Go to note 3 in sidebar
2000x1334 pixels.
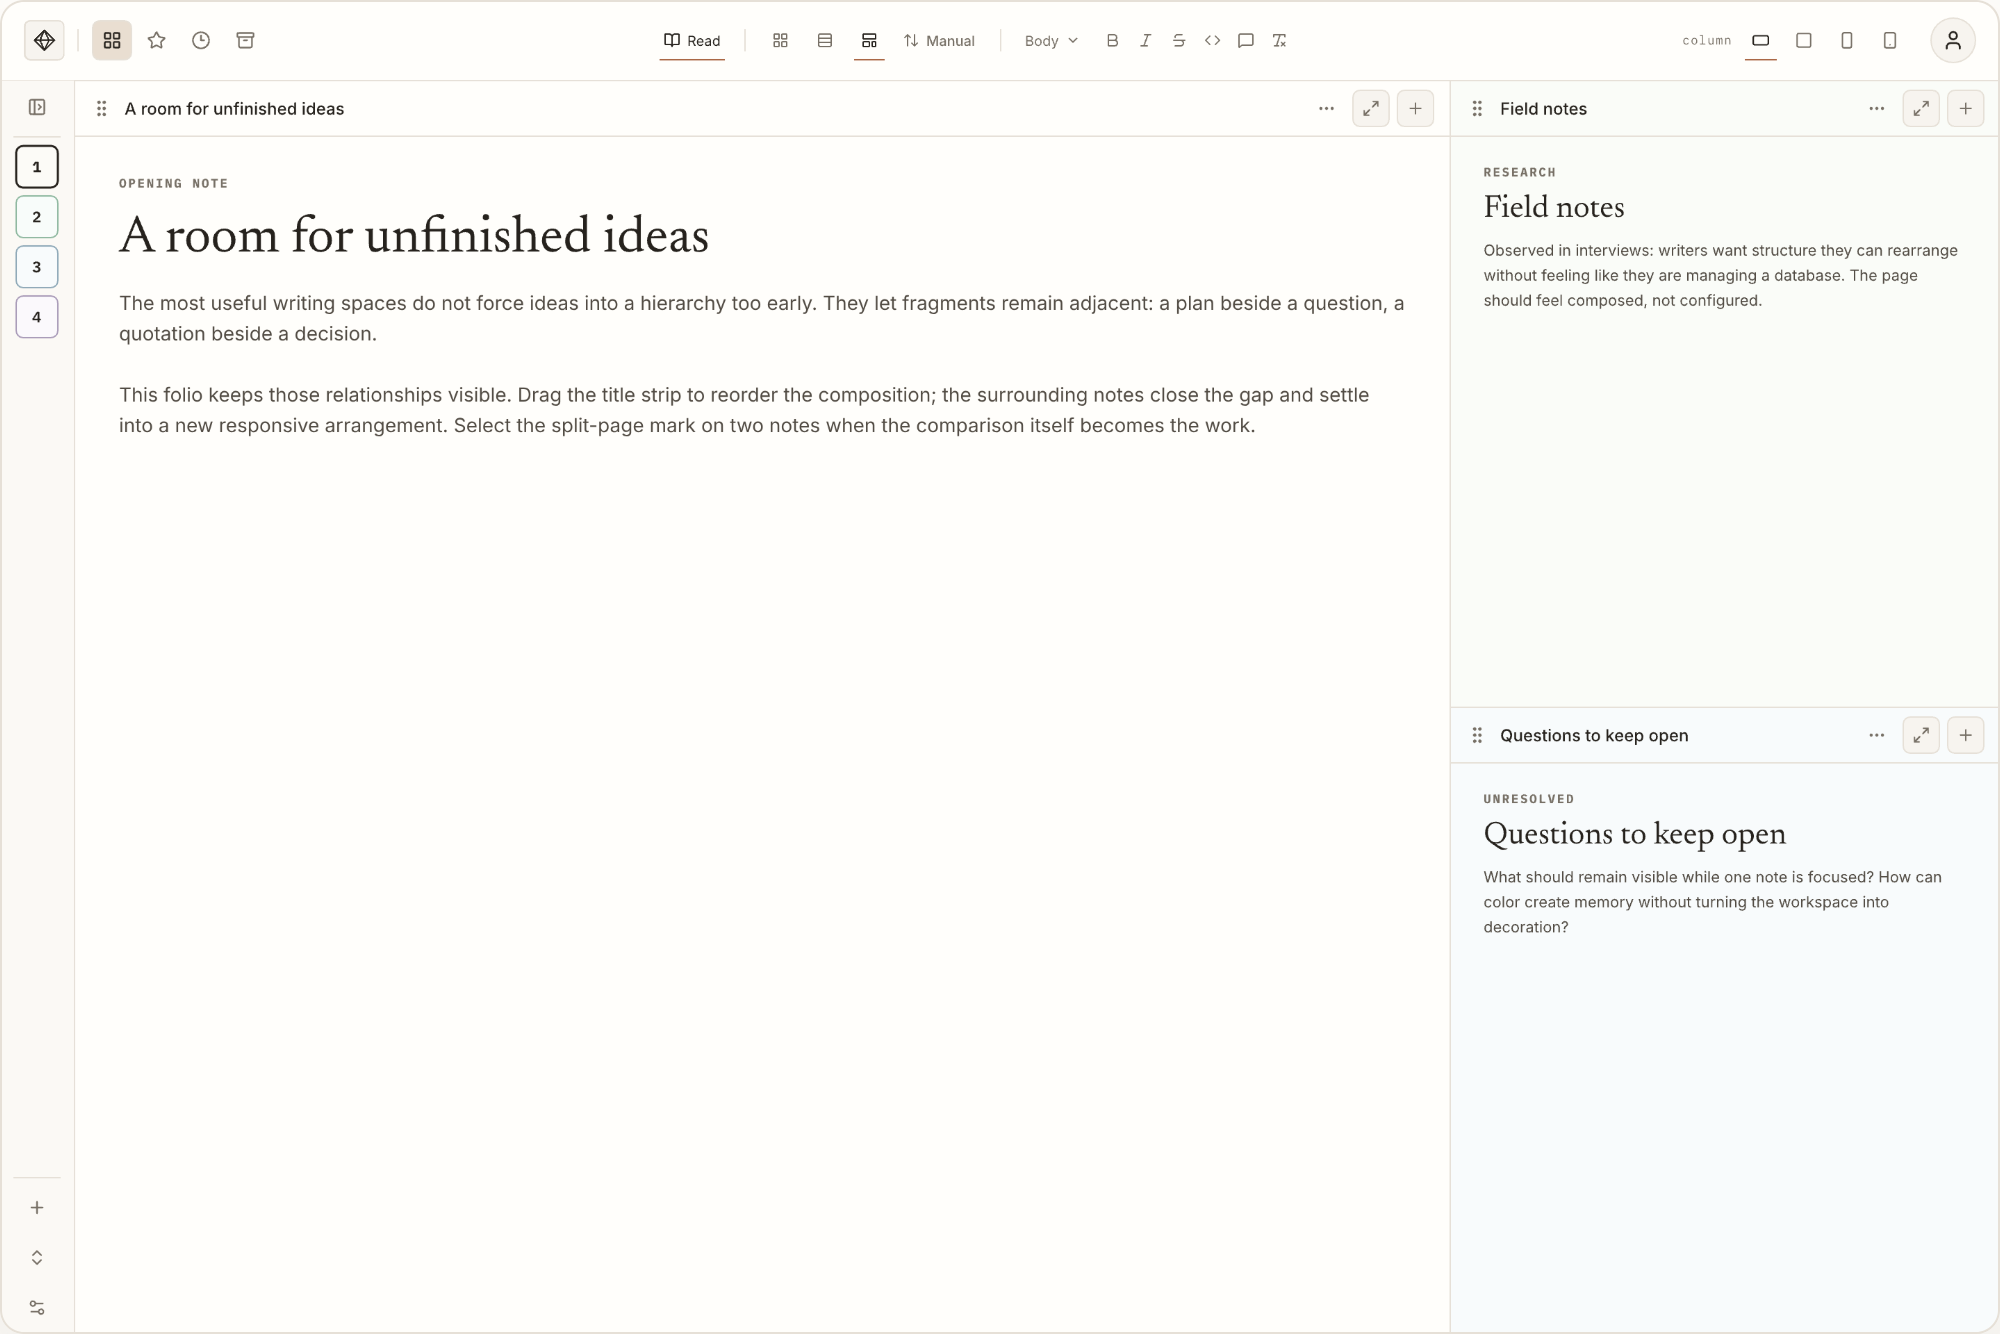pos(37,267)
